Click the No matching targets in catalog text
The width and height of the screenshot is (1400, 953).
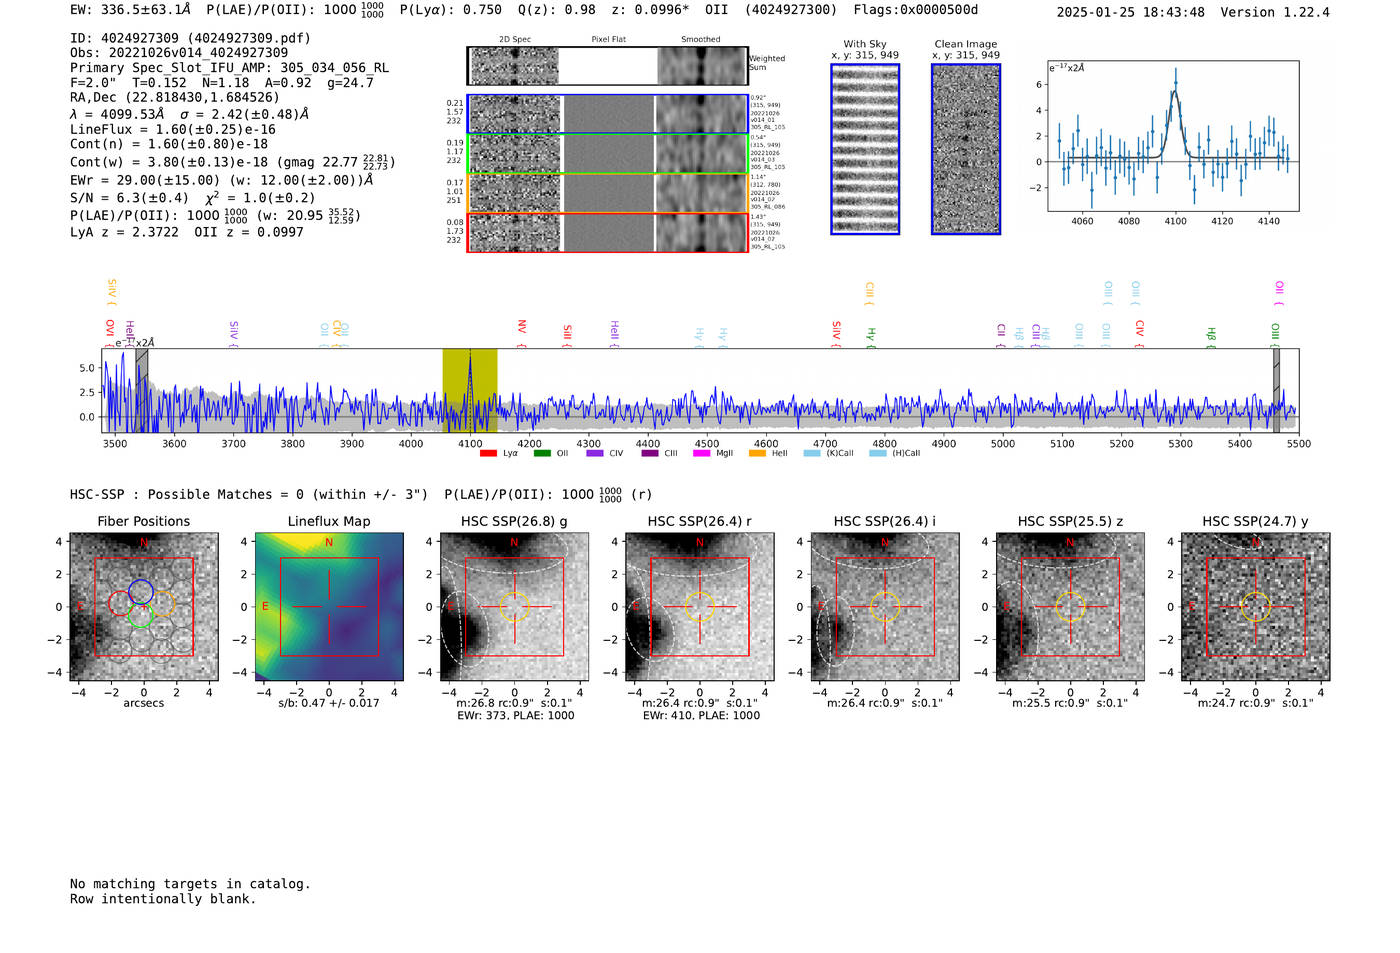(x=190, y=884)
